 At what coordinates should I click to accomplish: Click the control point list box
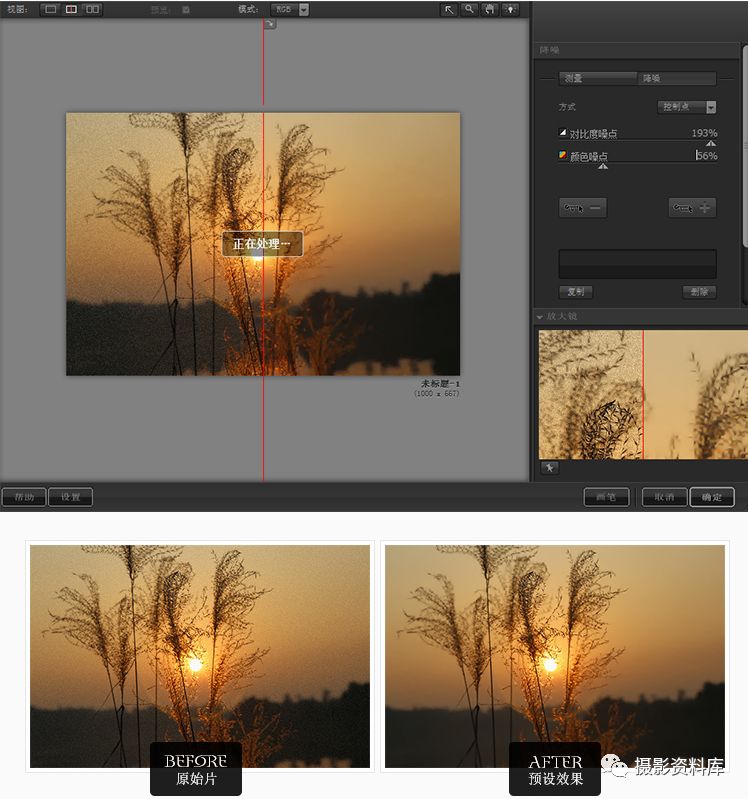[637, 264]
